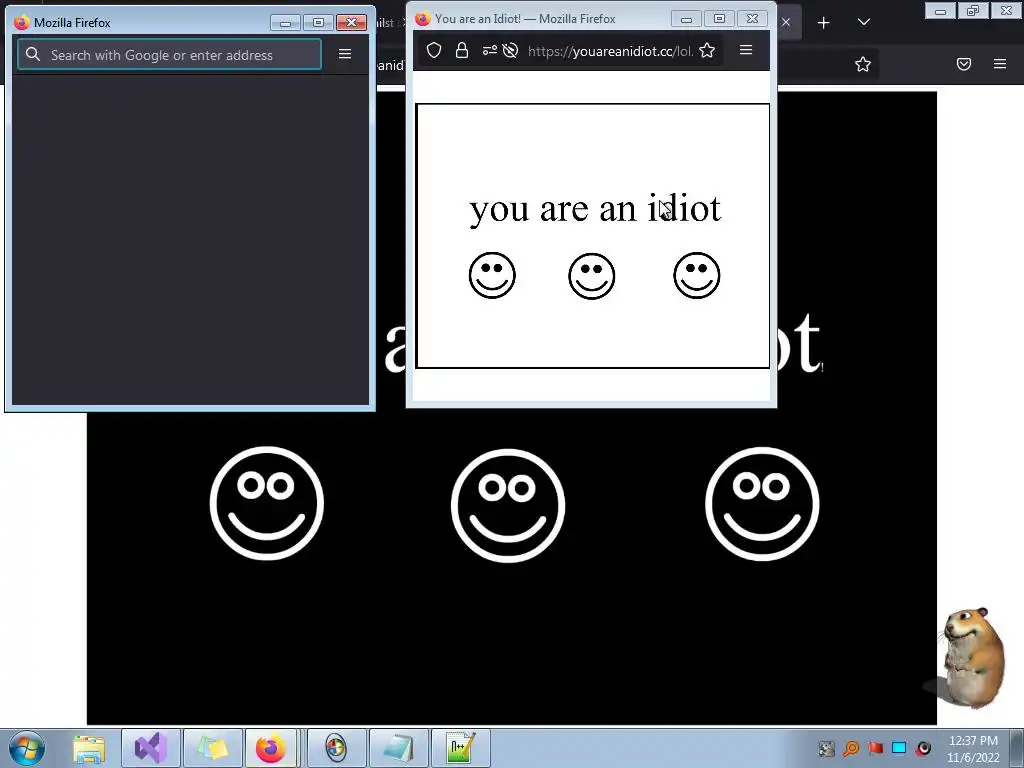Open the Notepad++ taskbar button
The width and height of the screenshot is (1024, 768).
pyautogui.click(x=460, y=748)
